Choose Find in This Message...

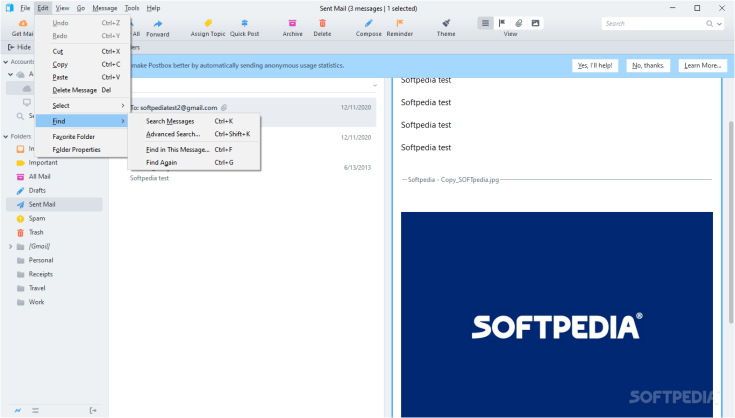(x=195, y=150)
